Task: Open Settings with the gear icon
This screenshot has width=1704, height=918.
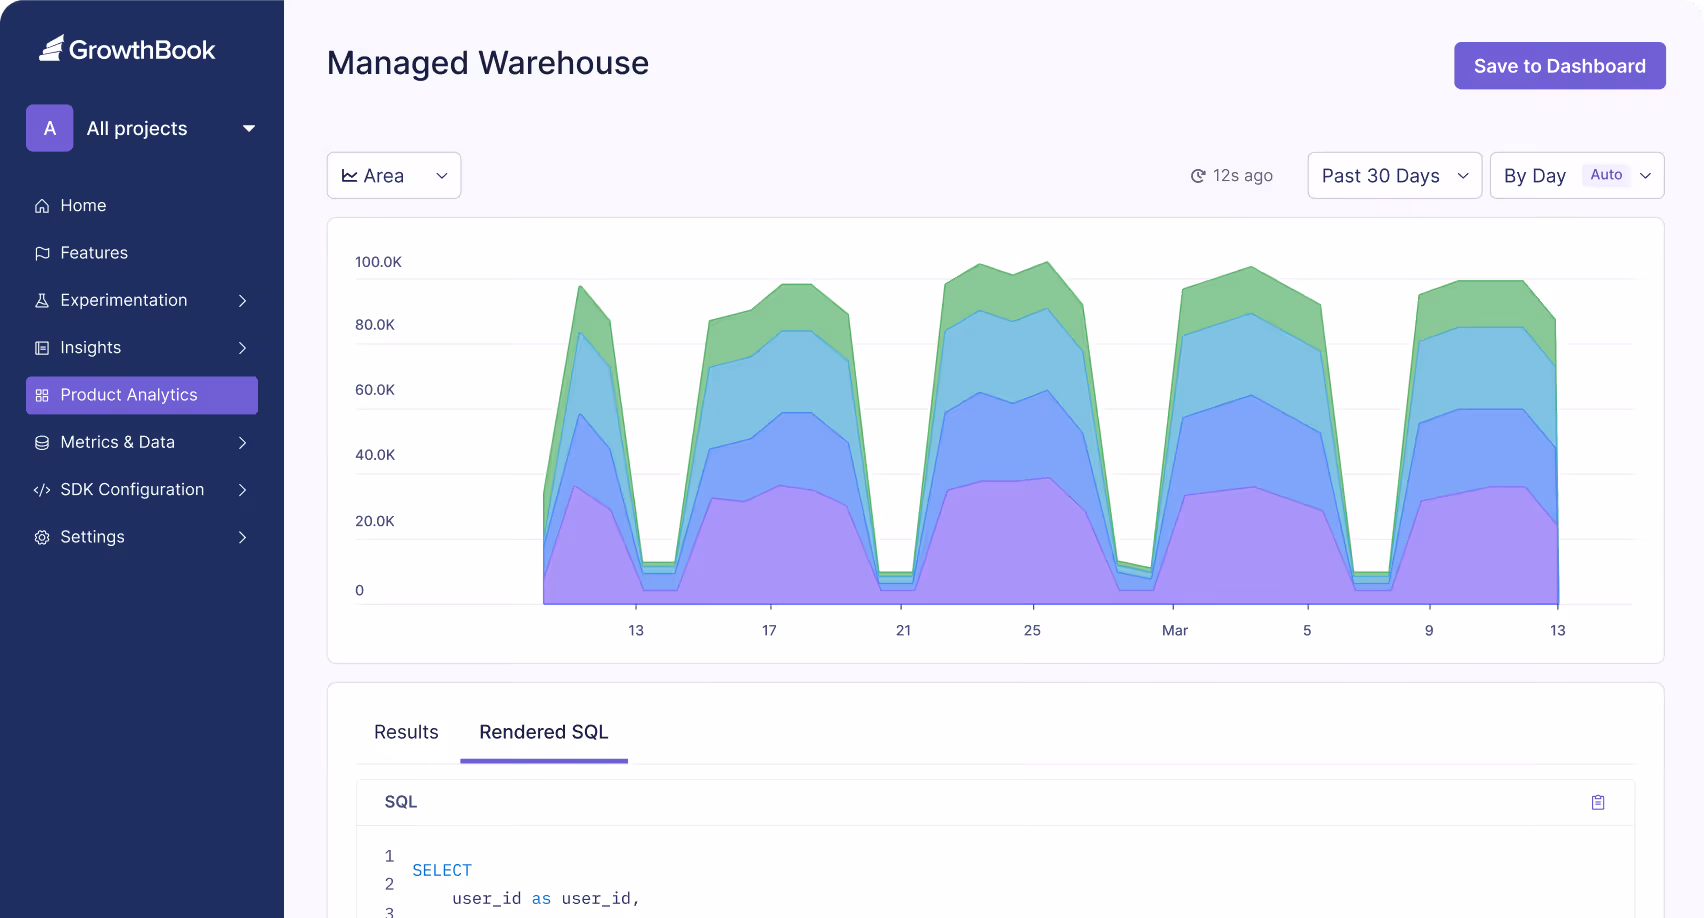Action: point(42,537)
